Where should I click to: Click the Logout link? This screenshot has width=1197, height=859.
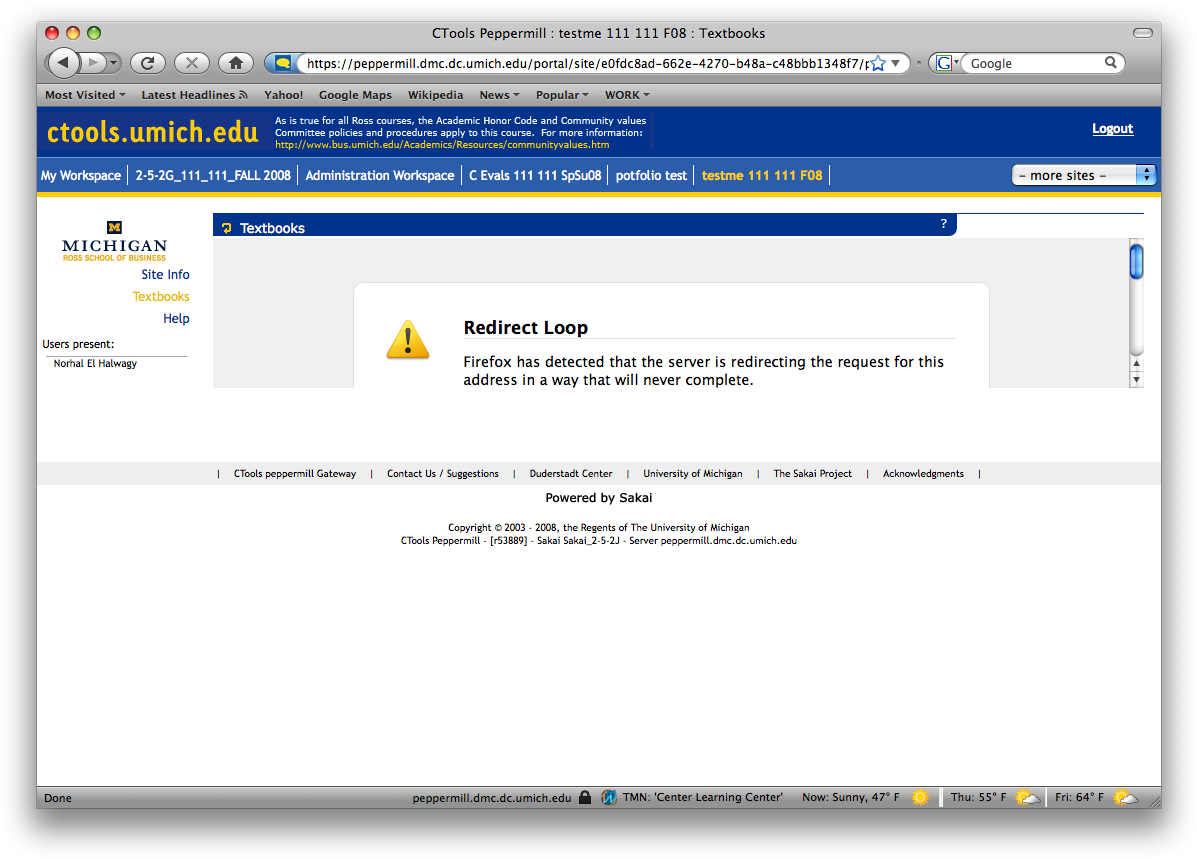[x=1112, y=129]
